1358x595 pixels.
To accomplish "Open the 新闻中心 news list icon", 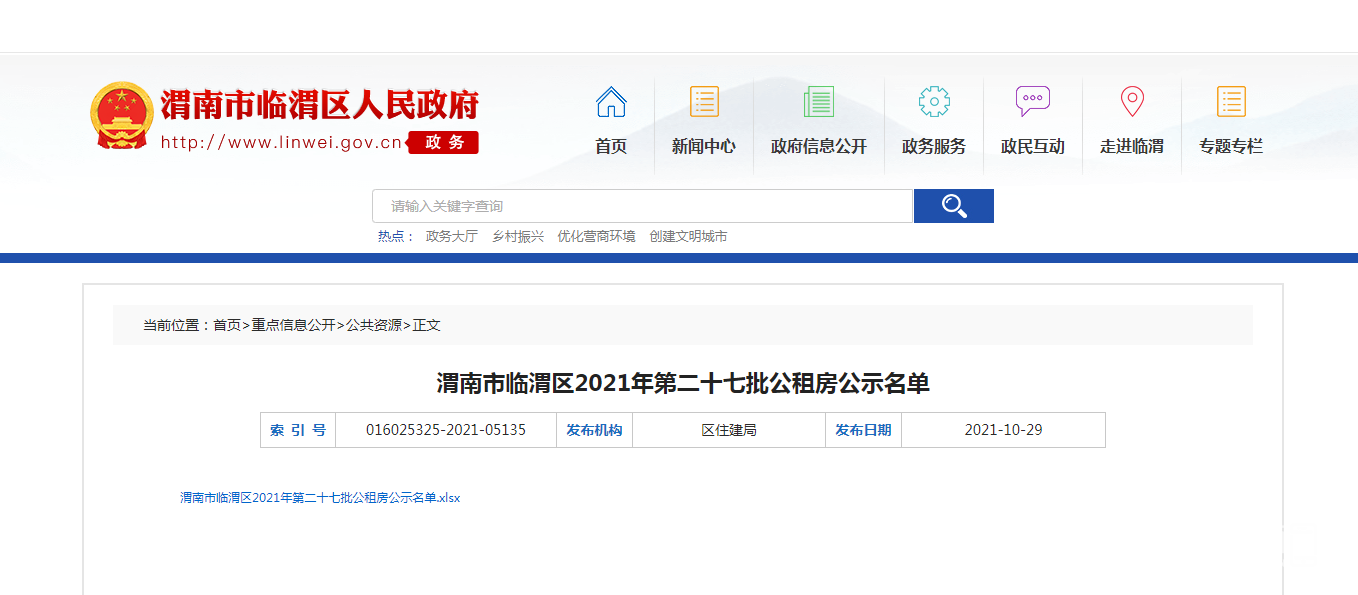I will 704,102.
